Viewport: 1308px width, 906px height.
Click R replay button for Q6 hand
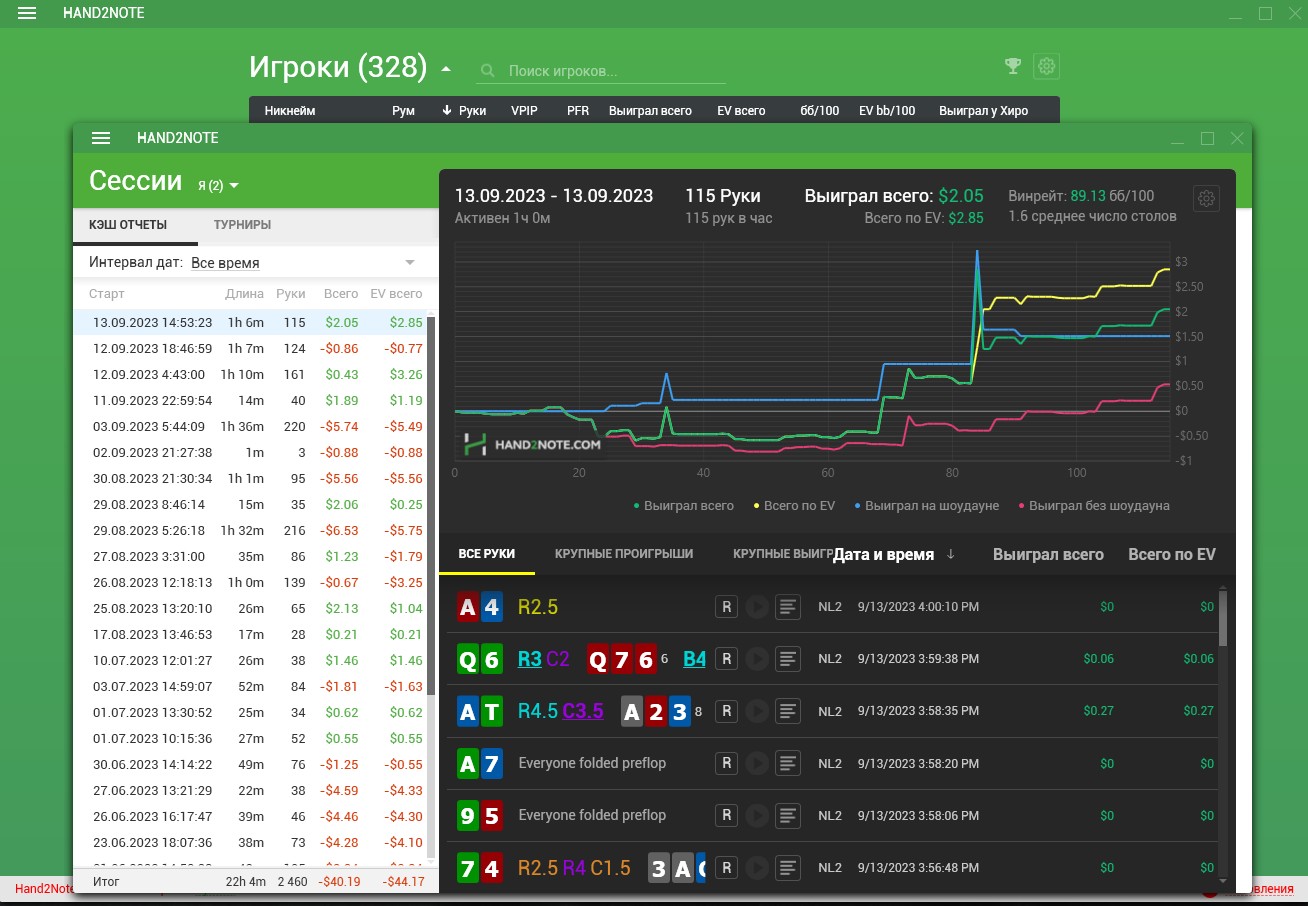[727, 659]
